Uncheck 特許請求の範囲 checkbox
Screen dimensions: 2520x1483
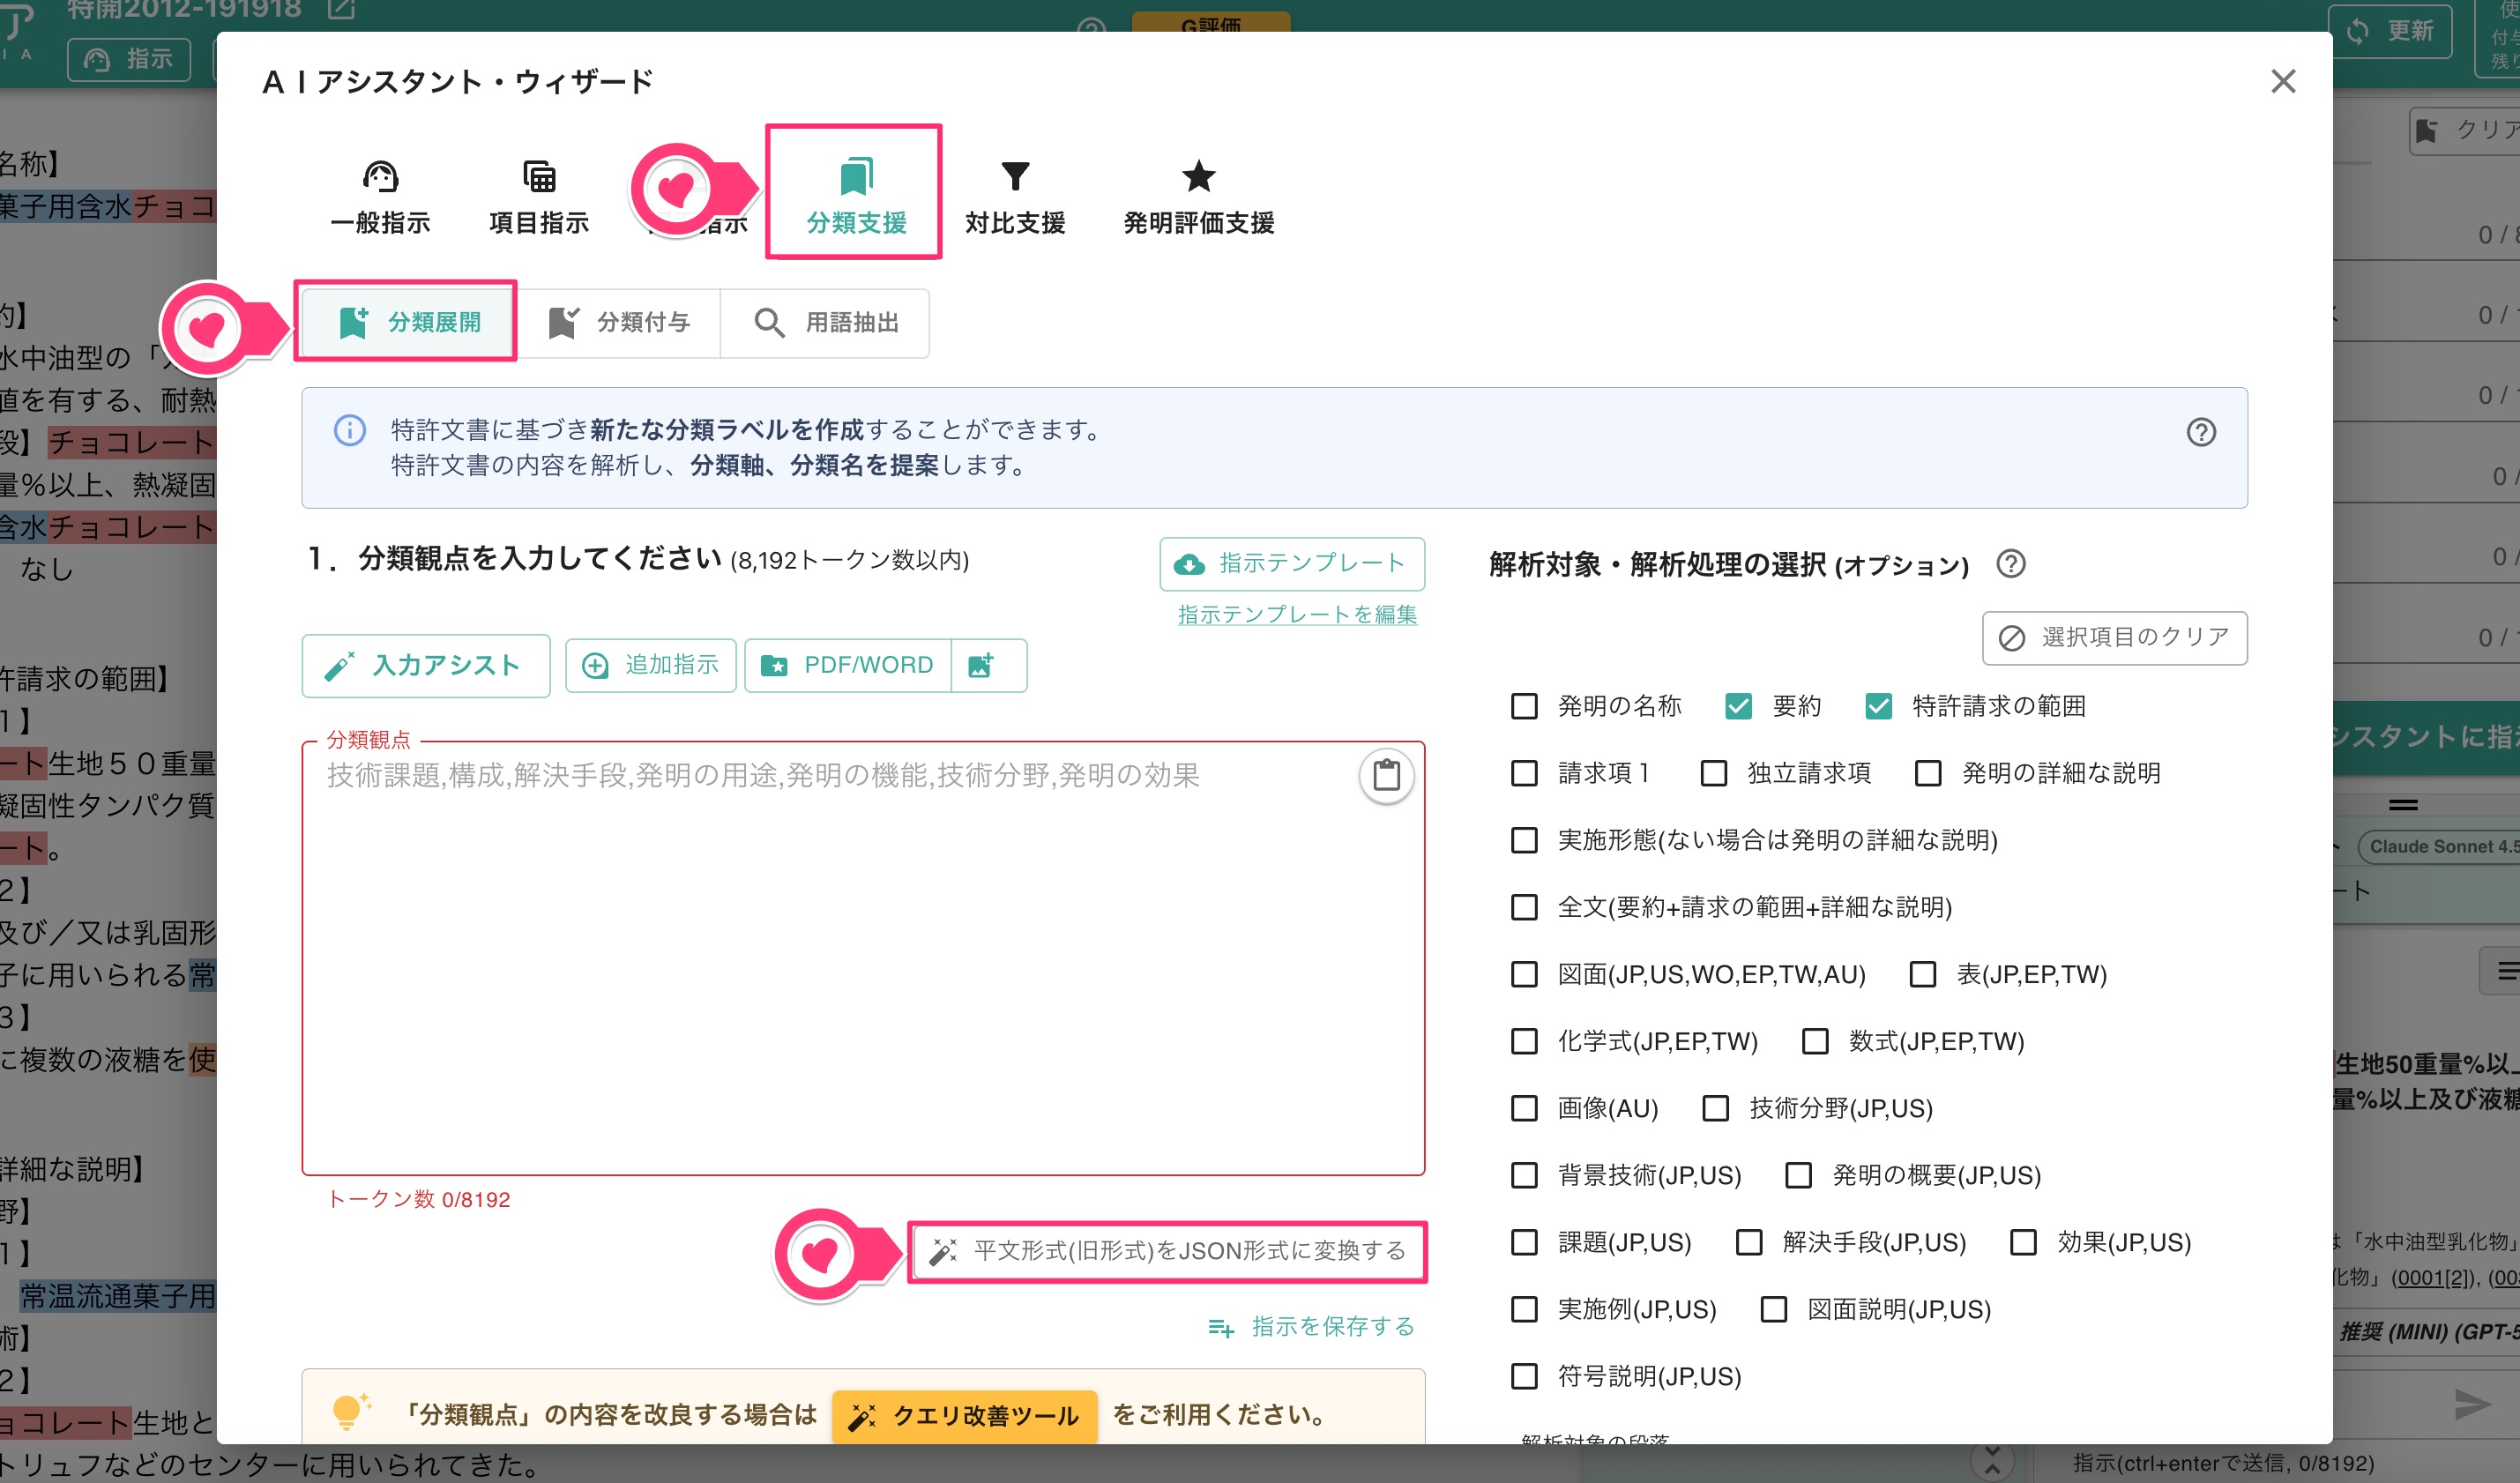coord(1878,706)
